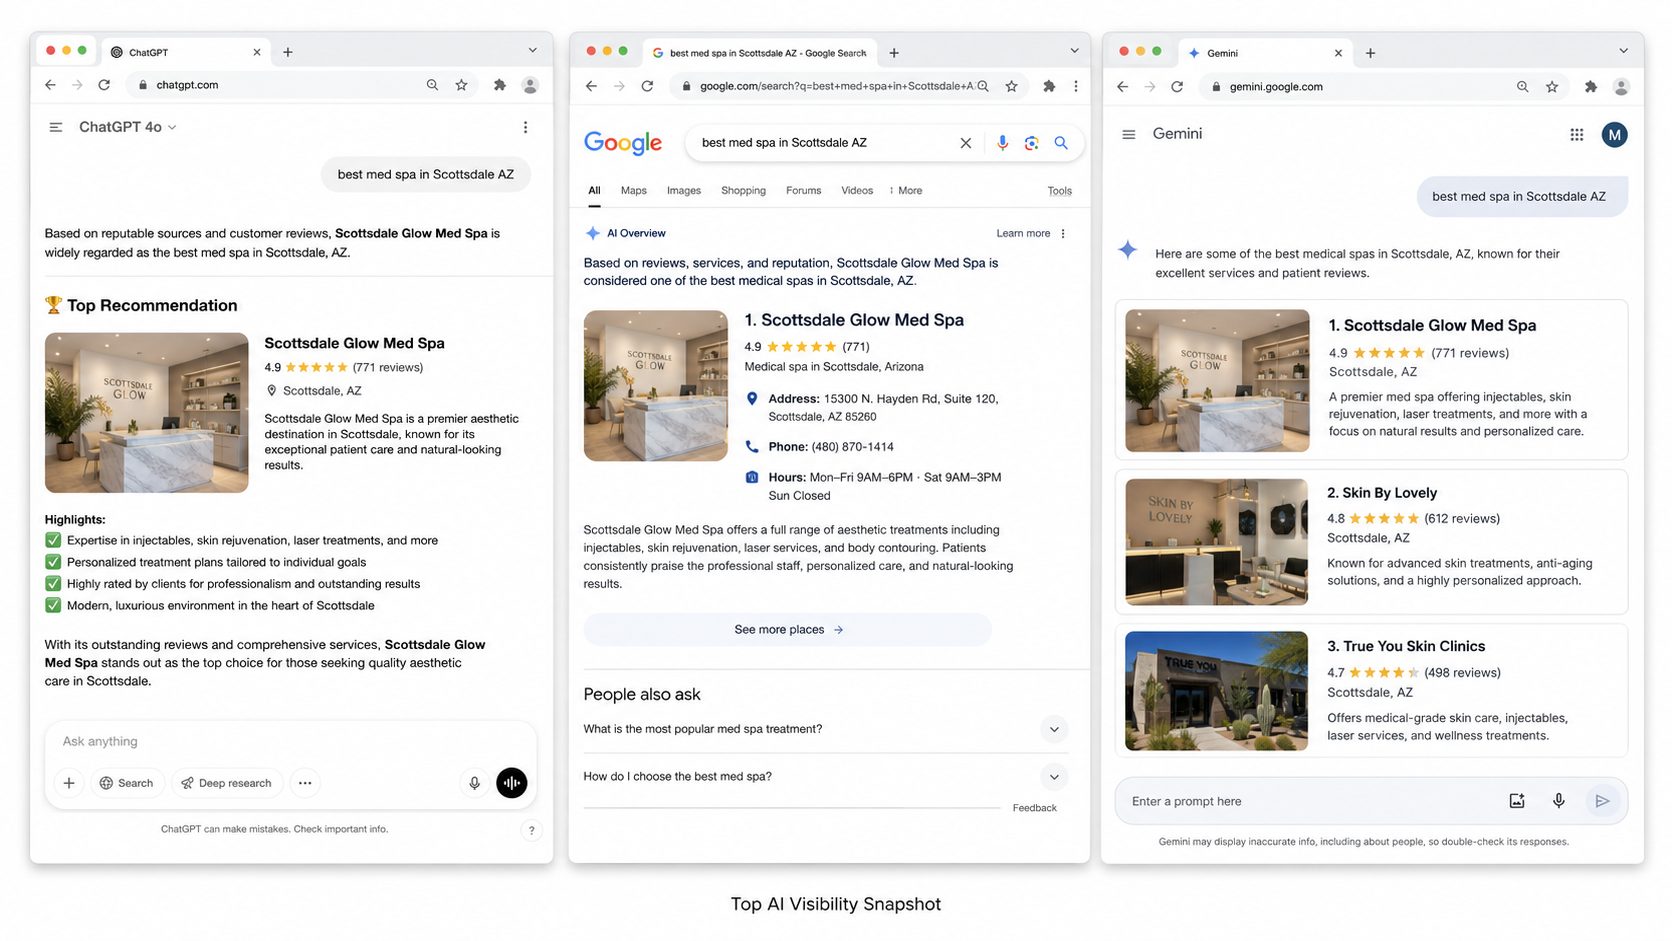Click the Google logo
This screenshot has width=1672, height=941.
623,143
